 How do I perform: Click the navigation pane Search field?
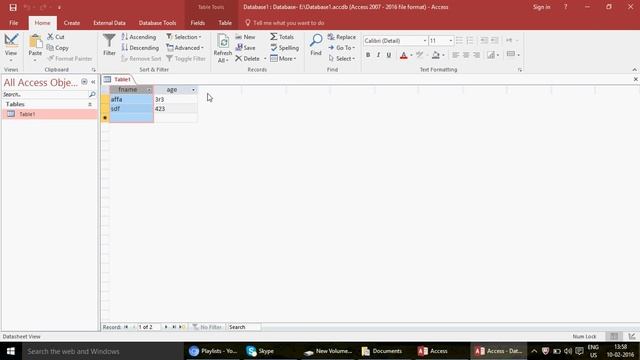coord(45,94)
